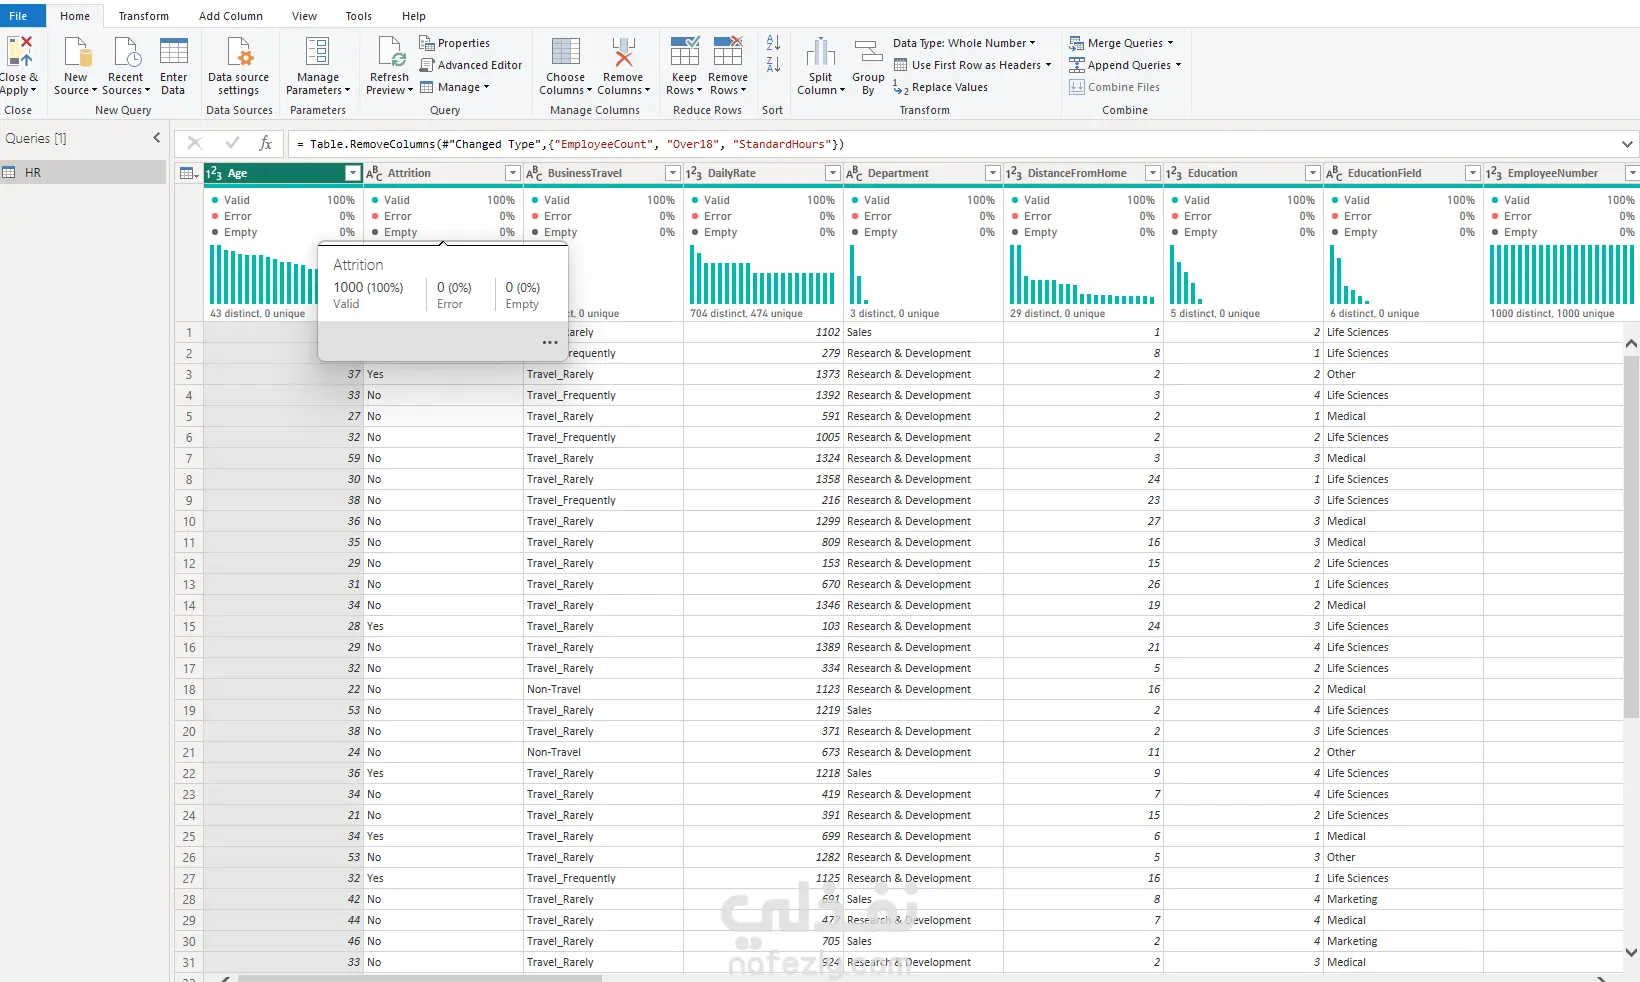Switch to the Help tab
This screenshot has height=982, width=1640.
(x=414, y=16)
